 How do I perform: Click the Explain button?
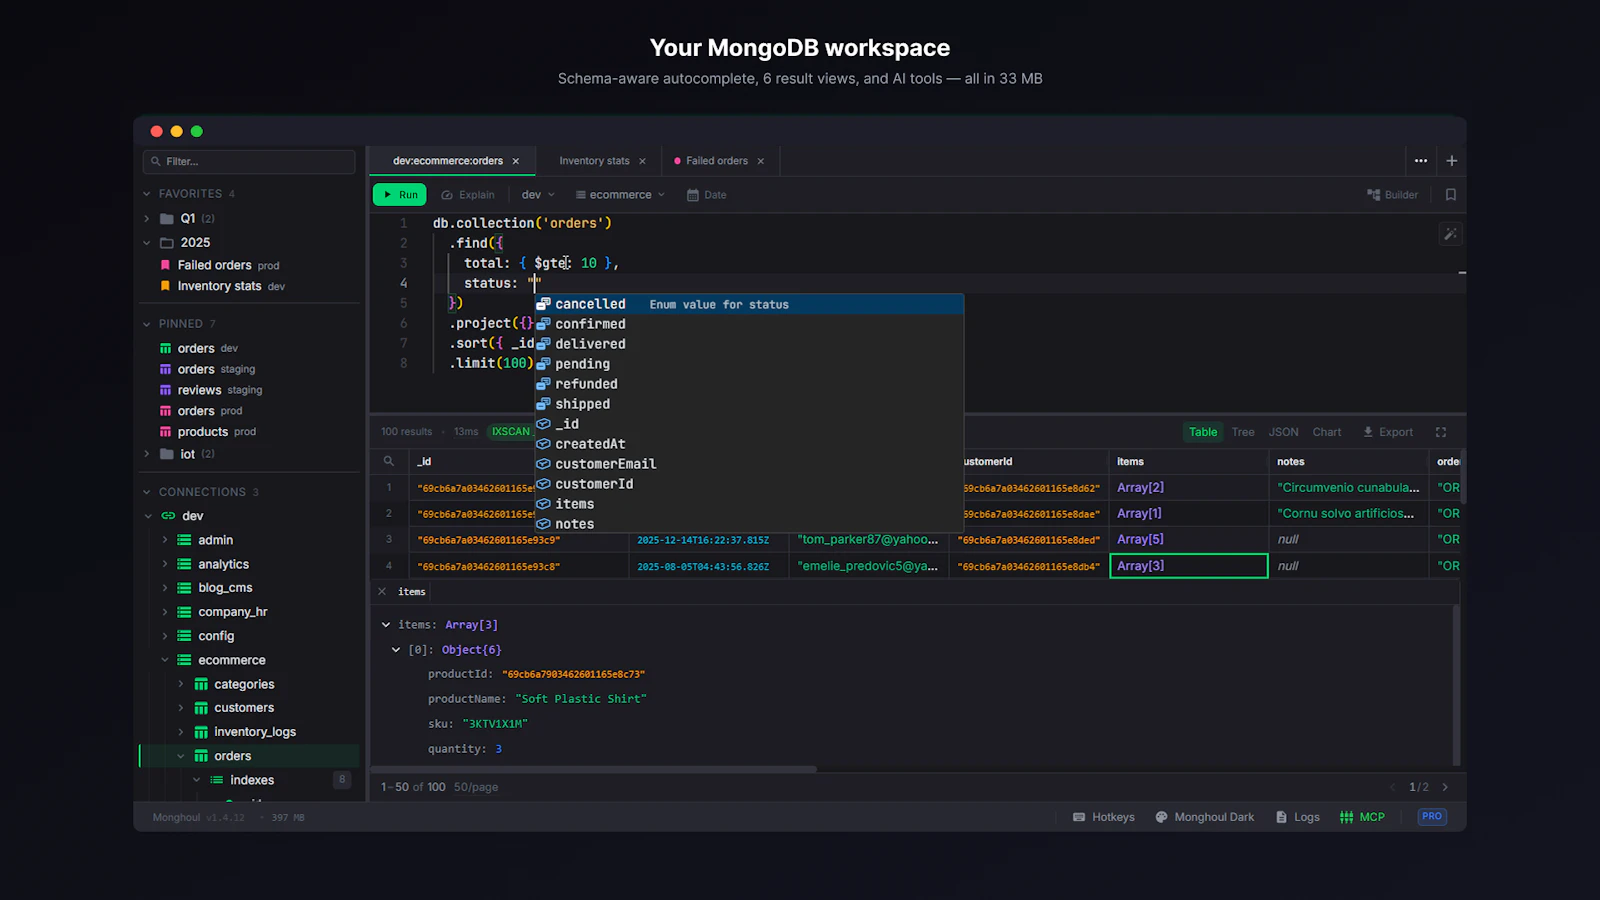click(x=468, y=195)
